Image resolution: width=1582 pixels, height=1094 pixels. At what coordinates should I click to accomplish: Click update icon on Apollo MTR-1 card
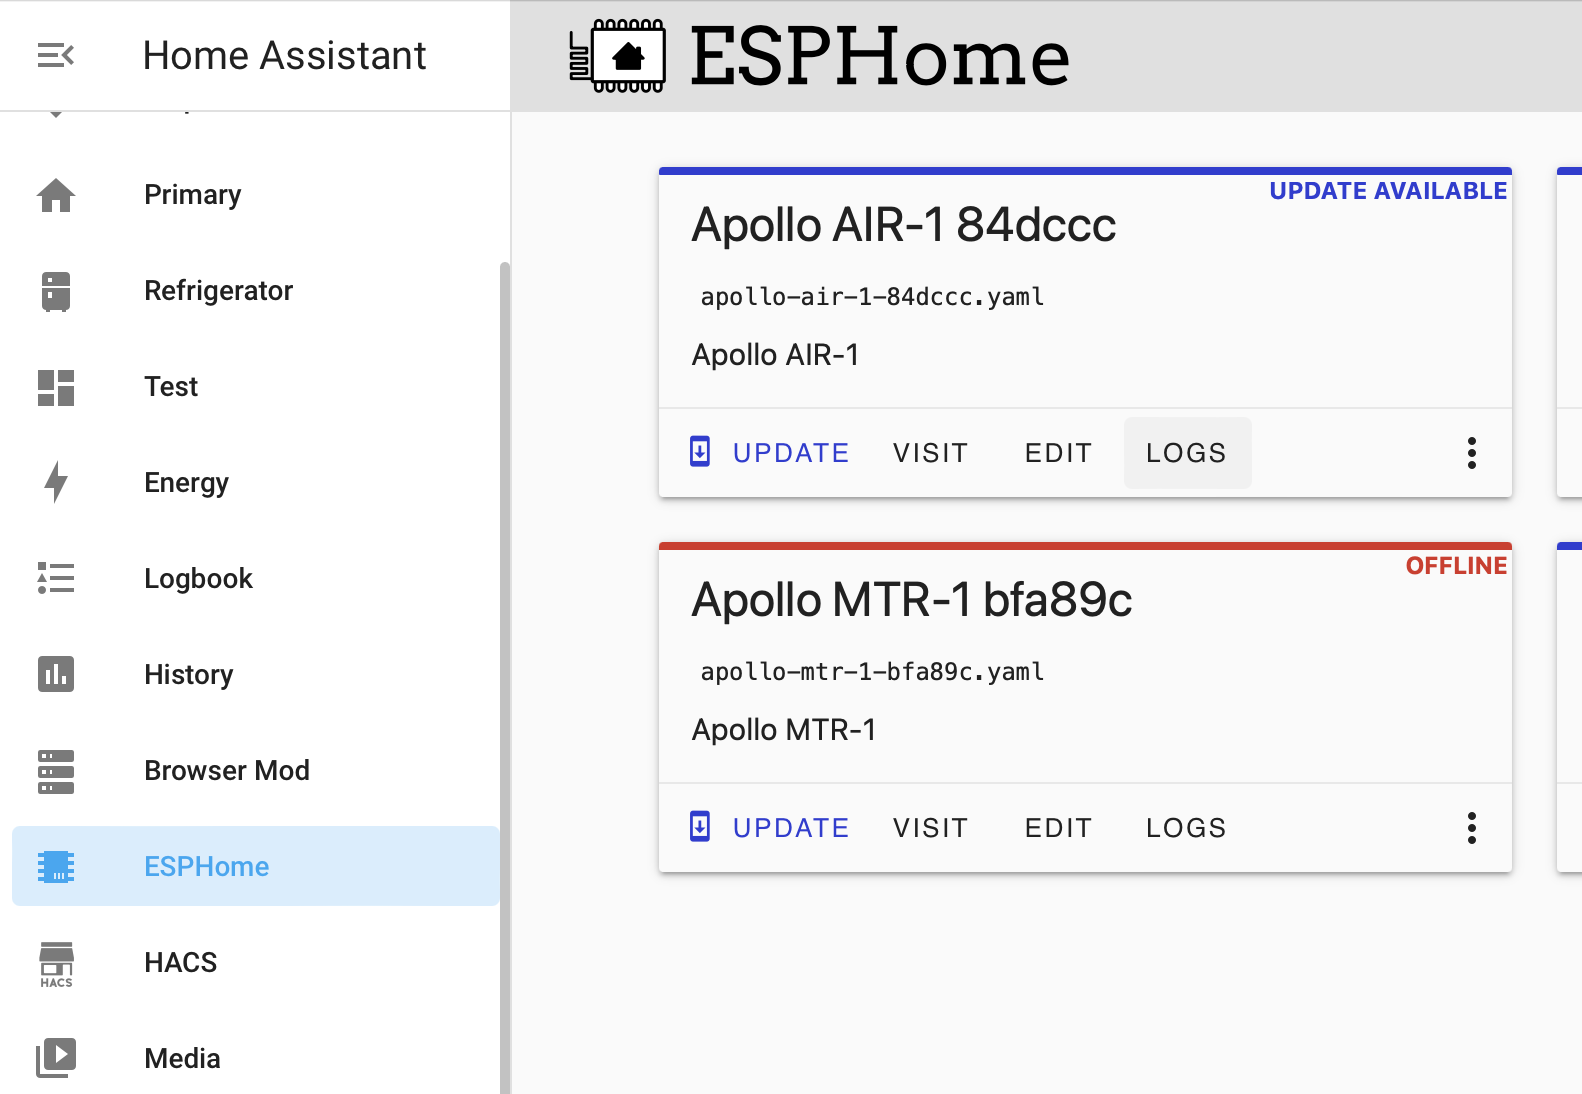point(700,827)
